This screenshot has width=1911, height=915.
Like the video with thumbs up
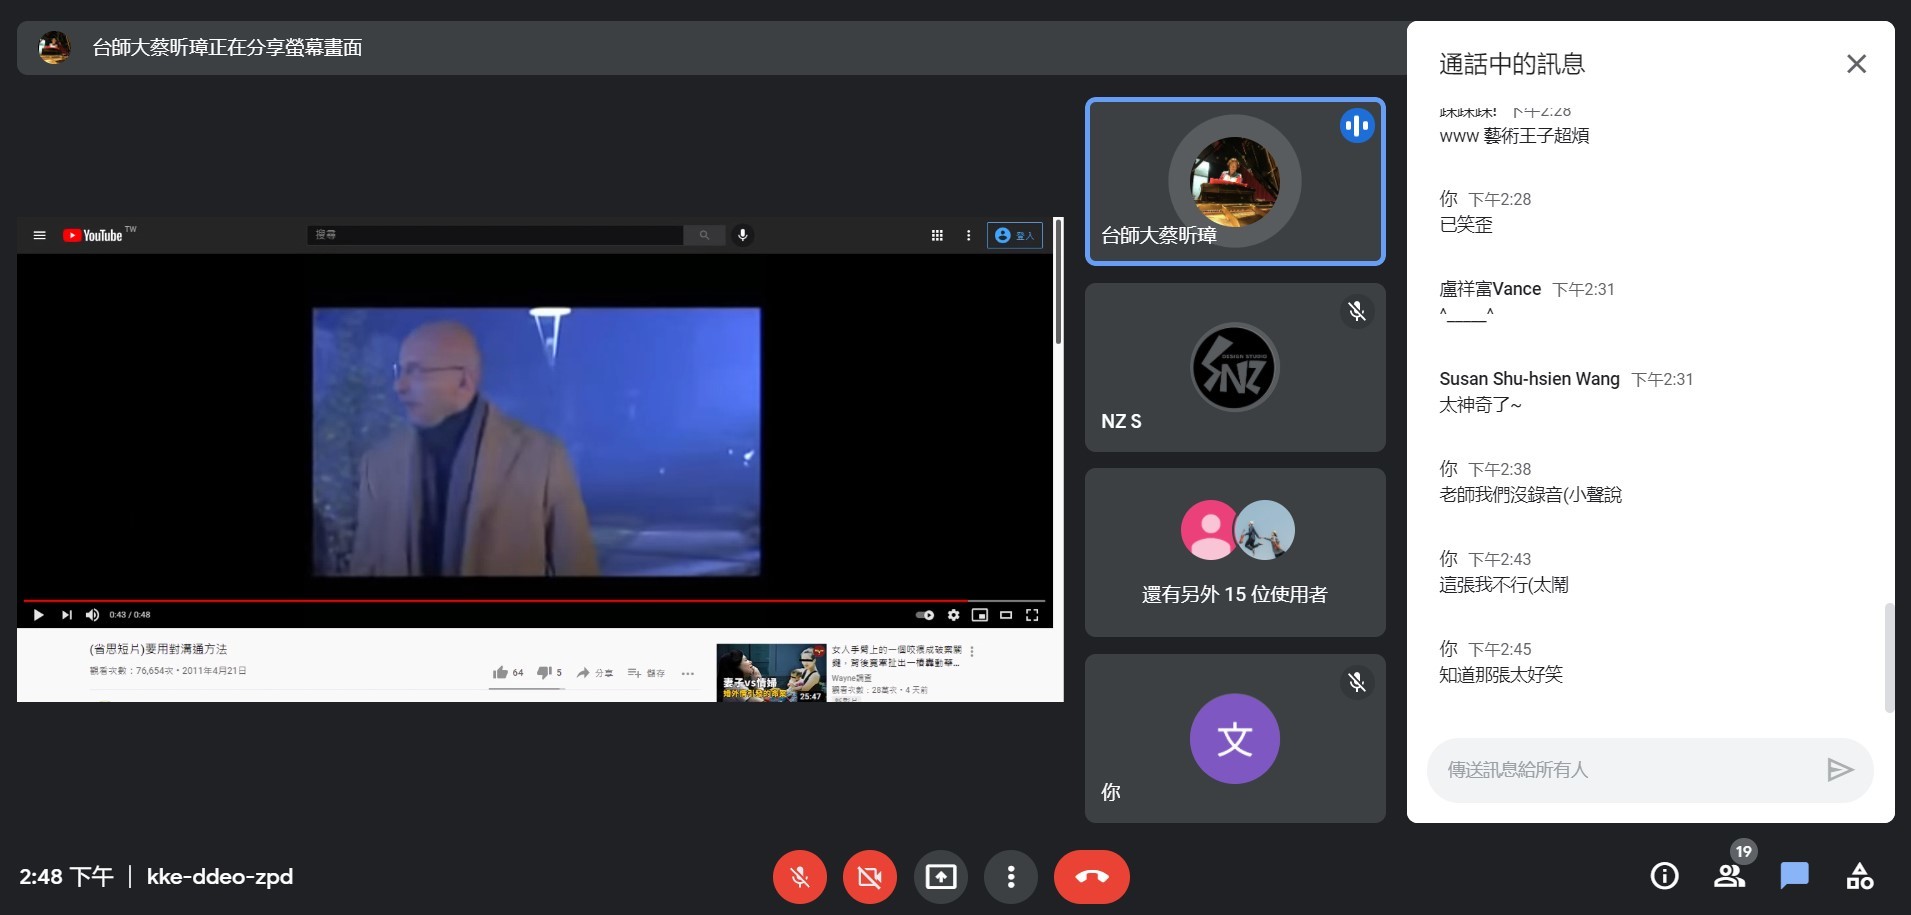pos(508,673)
